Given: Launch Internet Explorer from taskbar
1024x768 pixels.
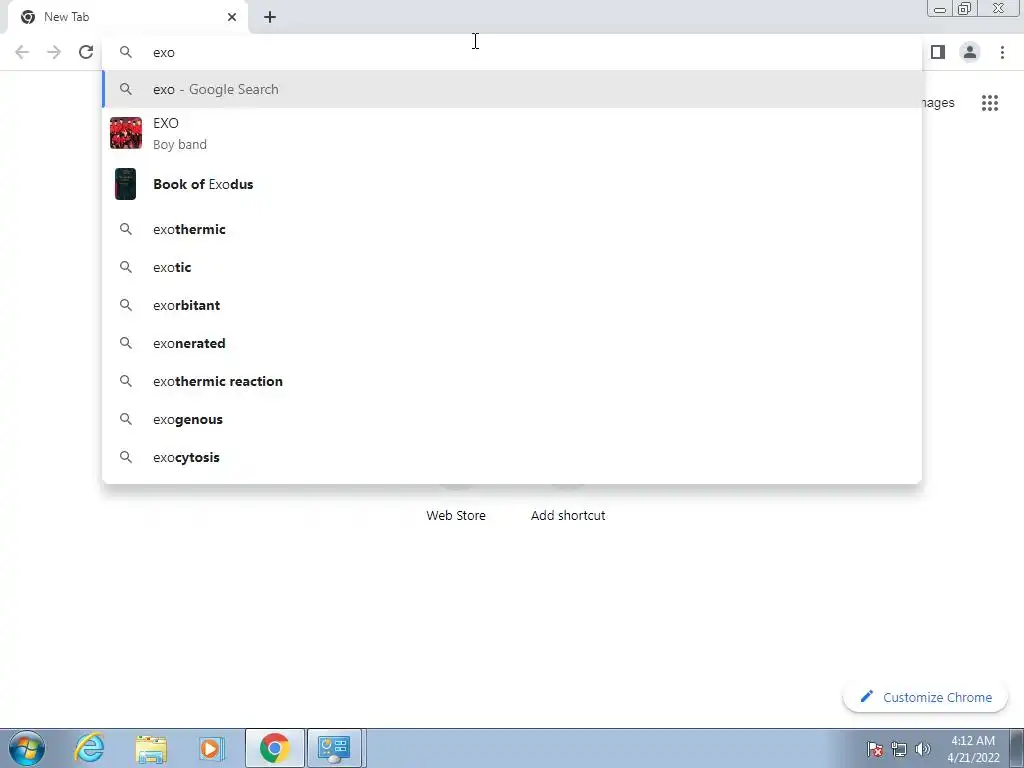Looking at the screenshot, I should point(89,748).
